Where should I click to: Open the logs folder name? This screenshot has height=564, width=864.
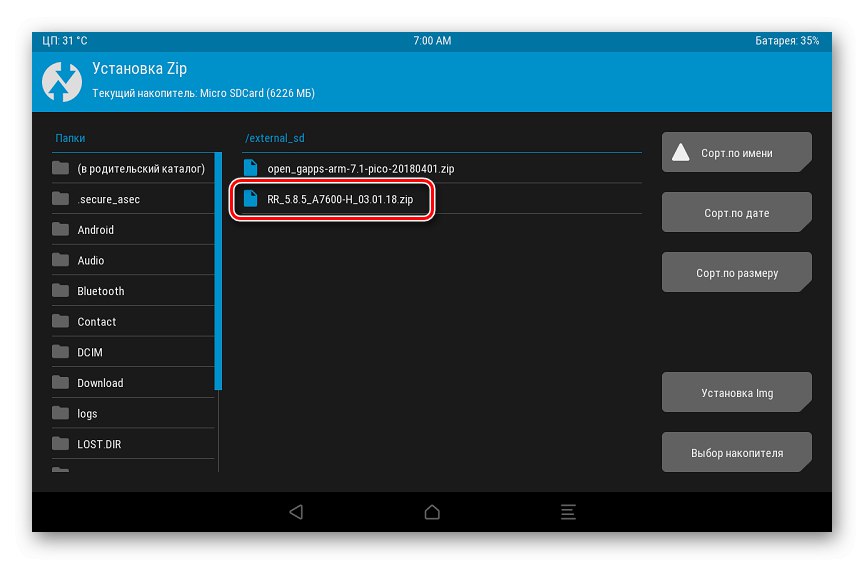pos(87,414)
